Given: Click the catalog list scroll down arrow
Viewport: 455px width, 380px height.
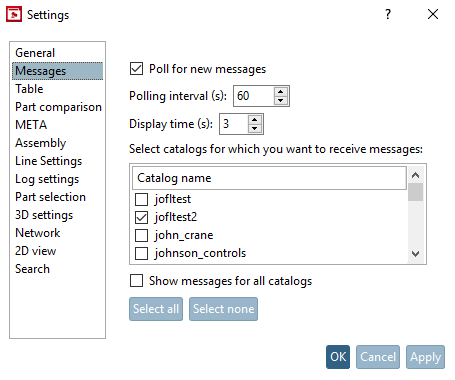Looking at the screenshot, I should point(415,254).
